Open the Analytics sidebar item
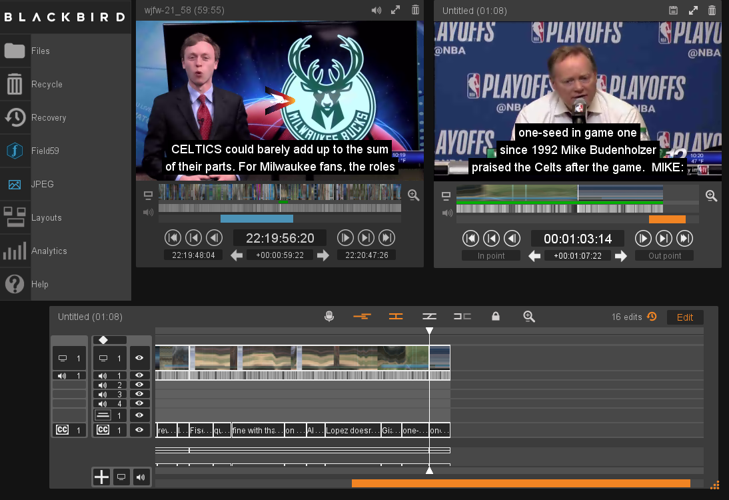Viewport: 729px width, 500px height. (15, 251)
